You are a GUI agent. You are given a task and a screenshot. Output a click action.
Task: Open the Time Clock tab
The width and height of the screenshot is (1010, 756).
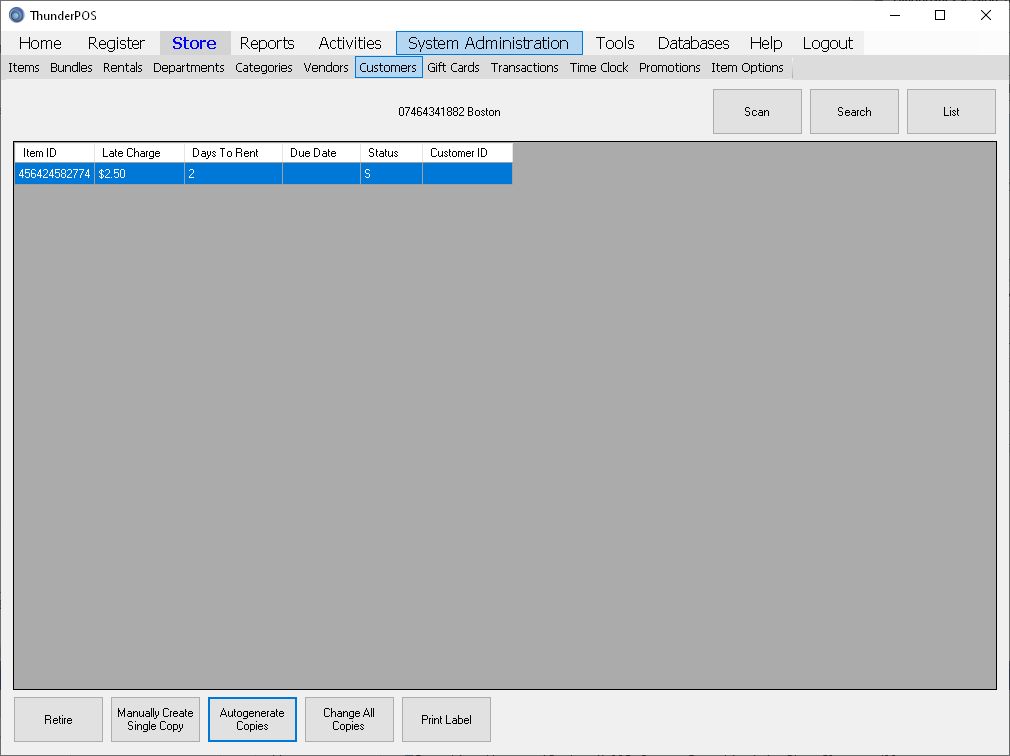click(599, 68)
